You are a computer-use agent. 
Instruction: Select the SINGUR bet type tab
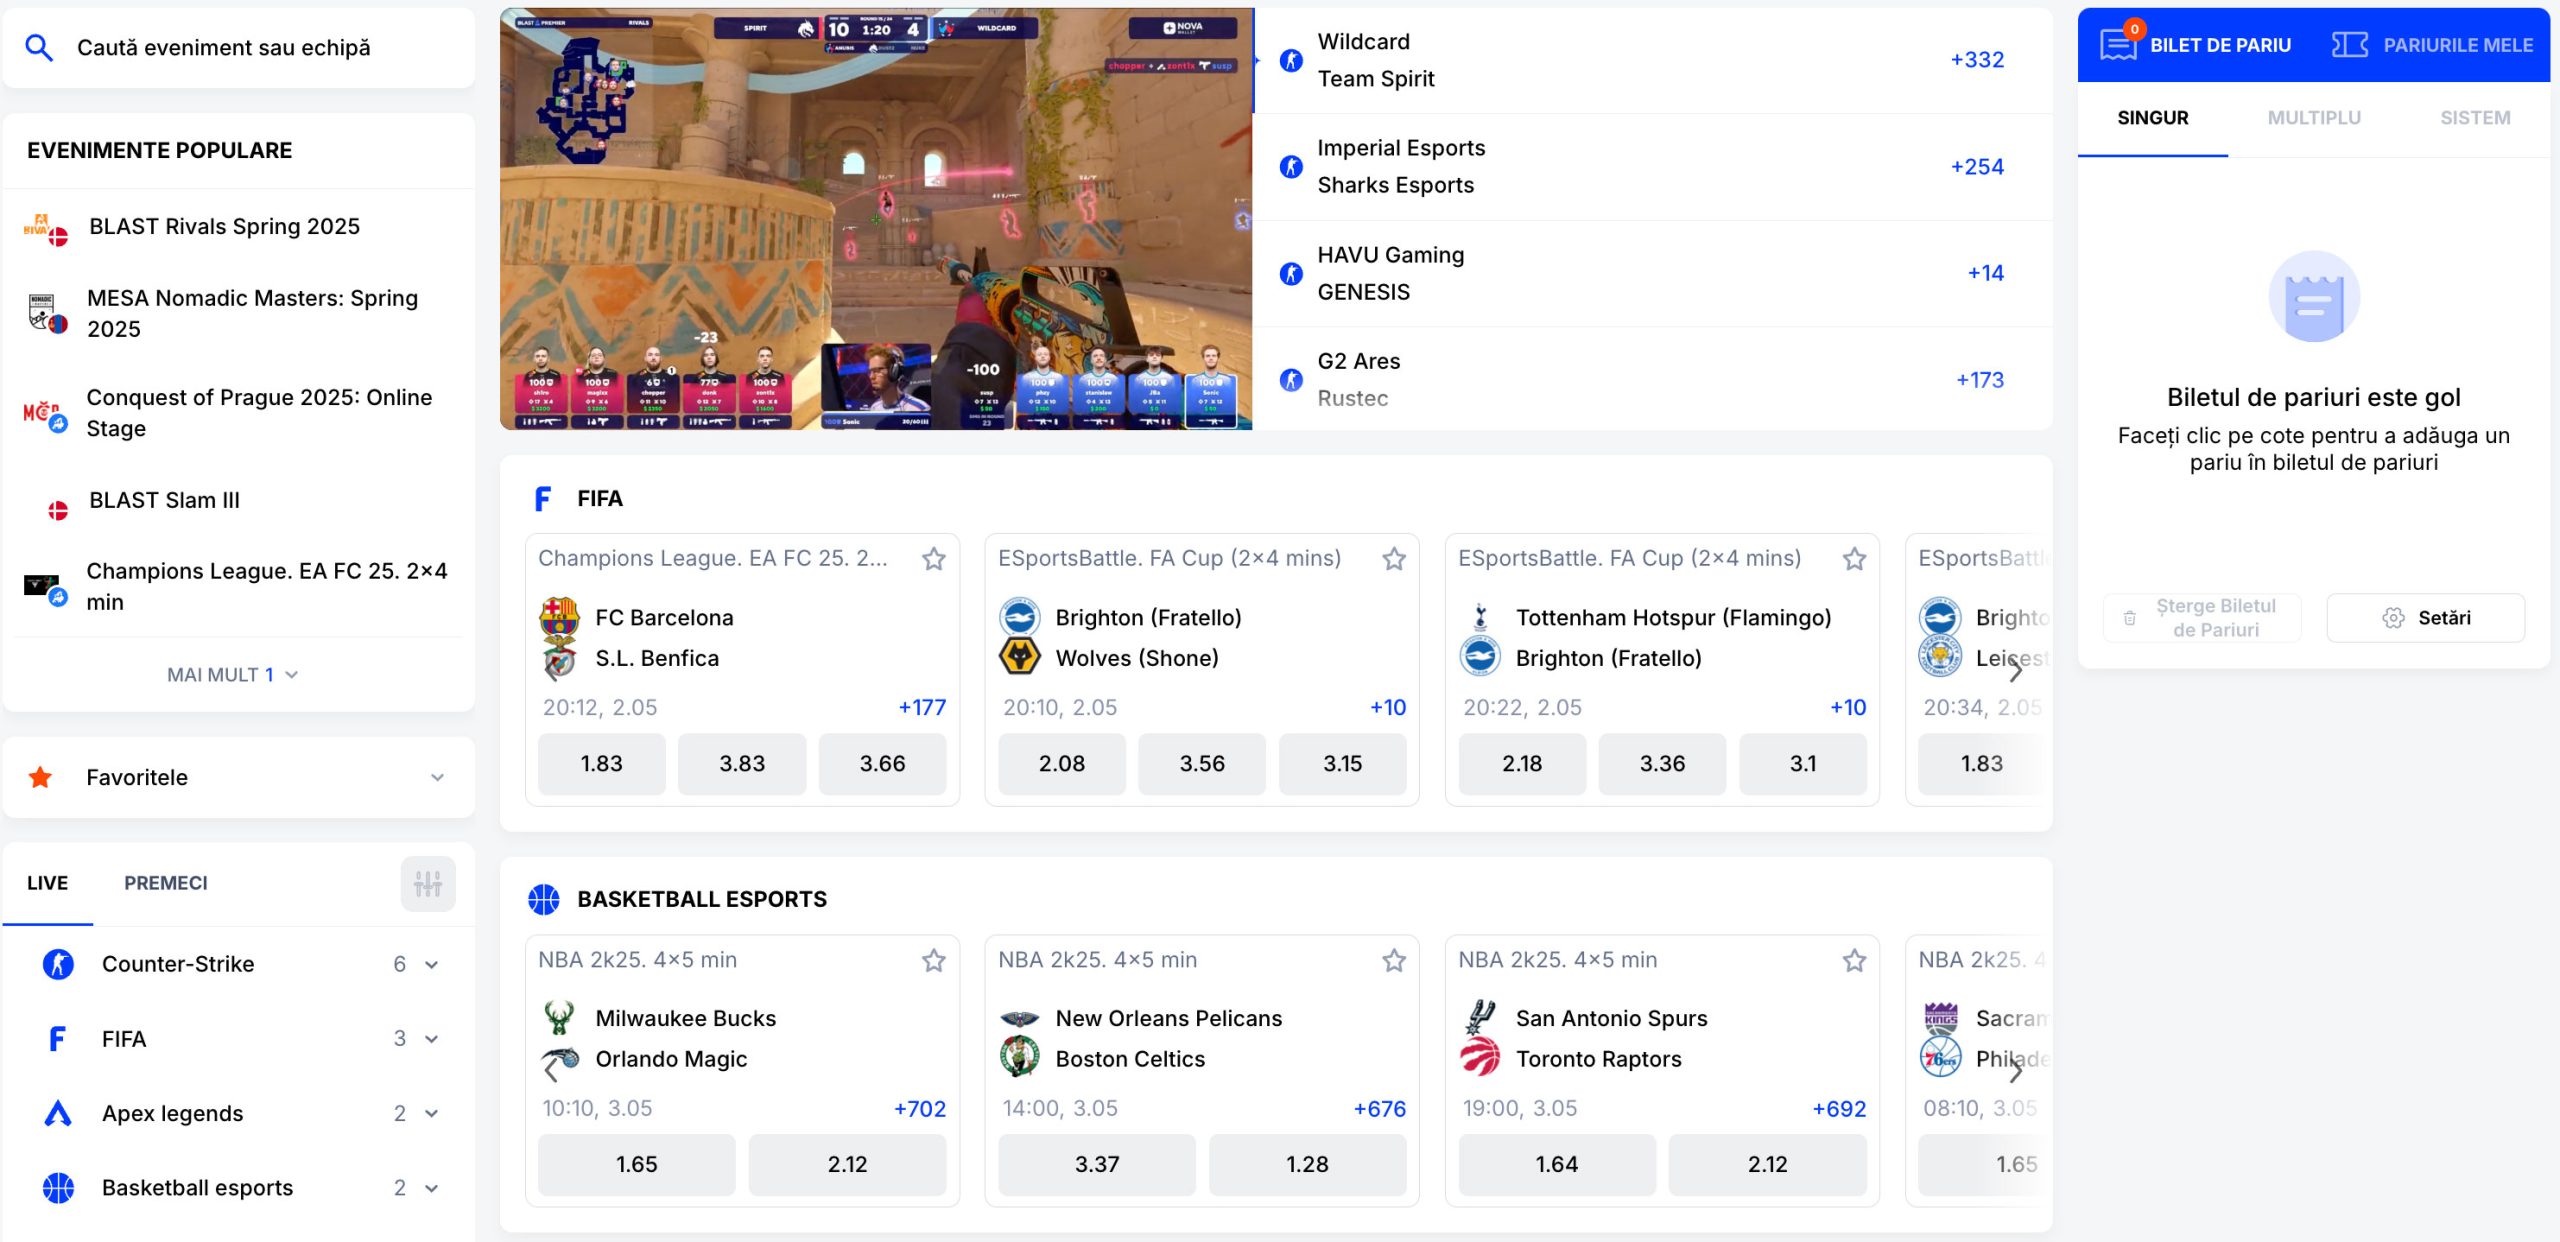(2153, 118)
